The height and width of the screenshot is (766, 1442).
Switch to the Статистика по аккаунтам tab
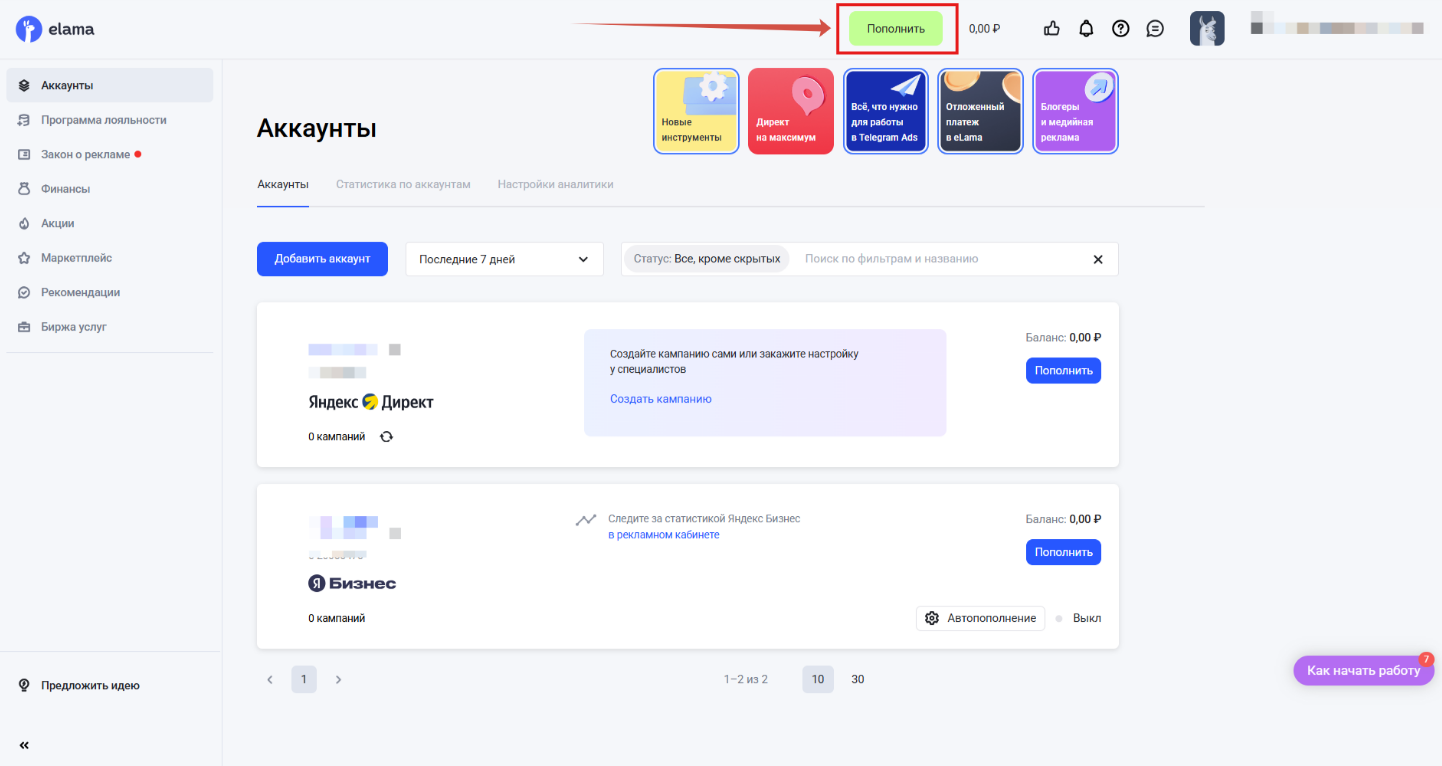404,184
